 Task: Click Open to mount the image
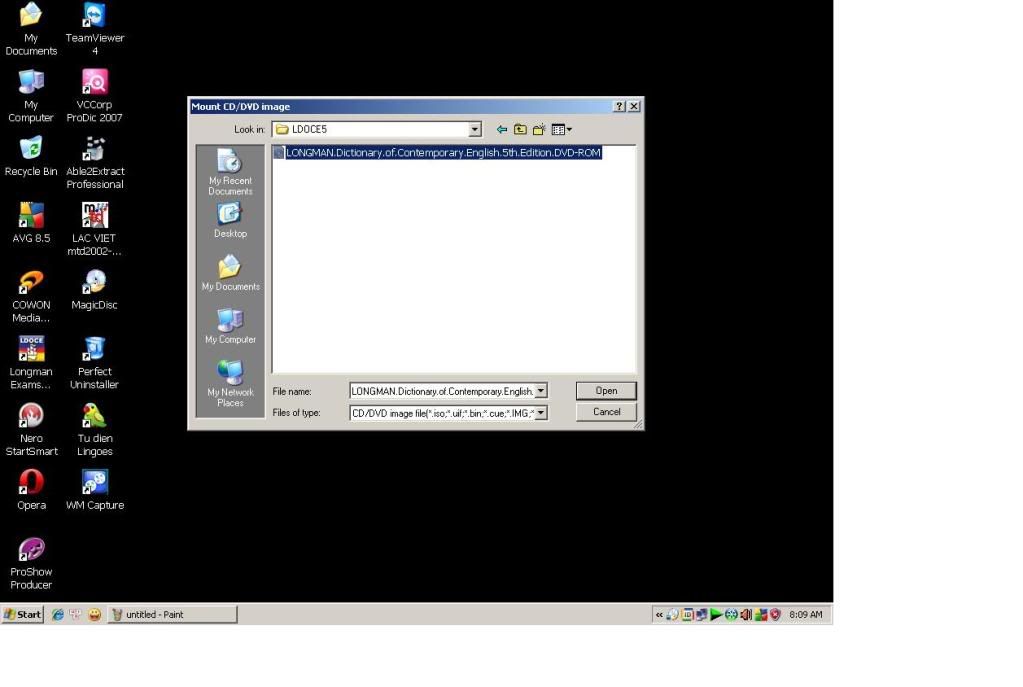tap(605, 391)
